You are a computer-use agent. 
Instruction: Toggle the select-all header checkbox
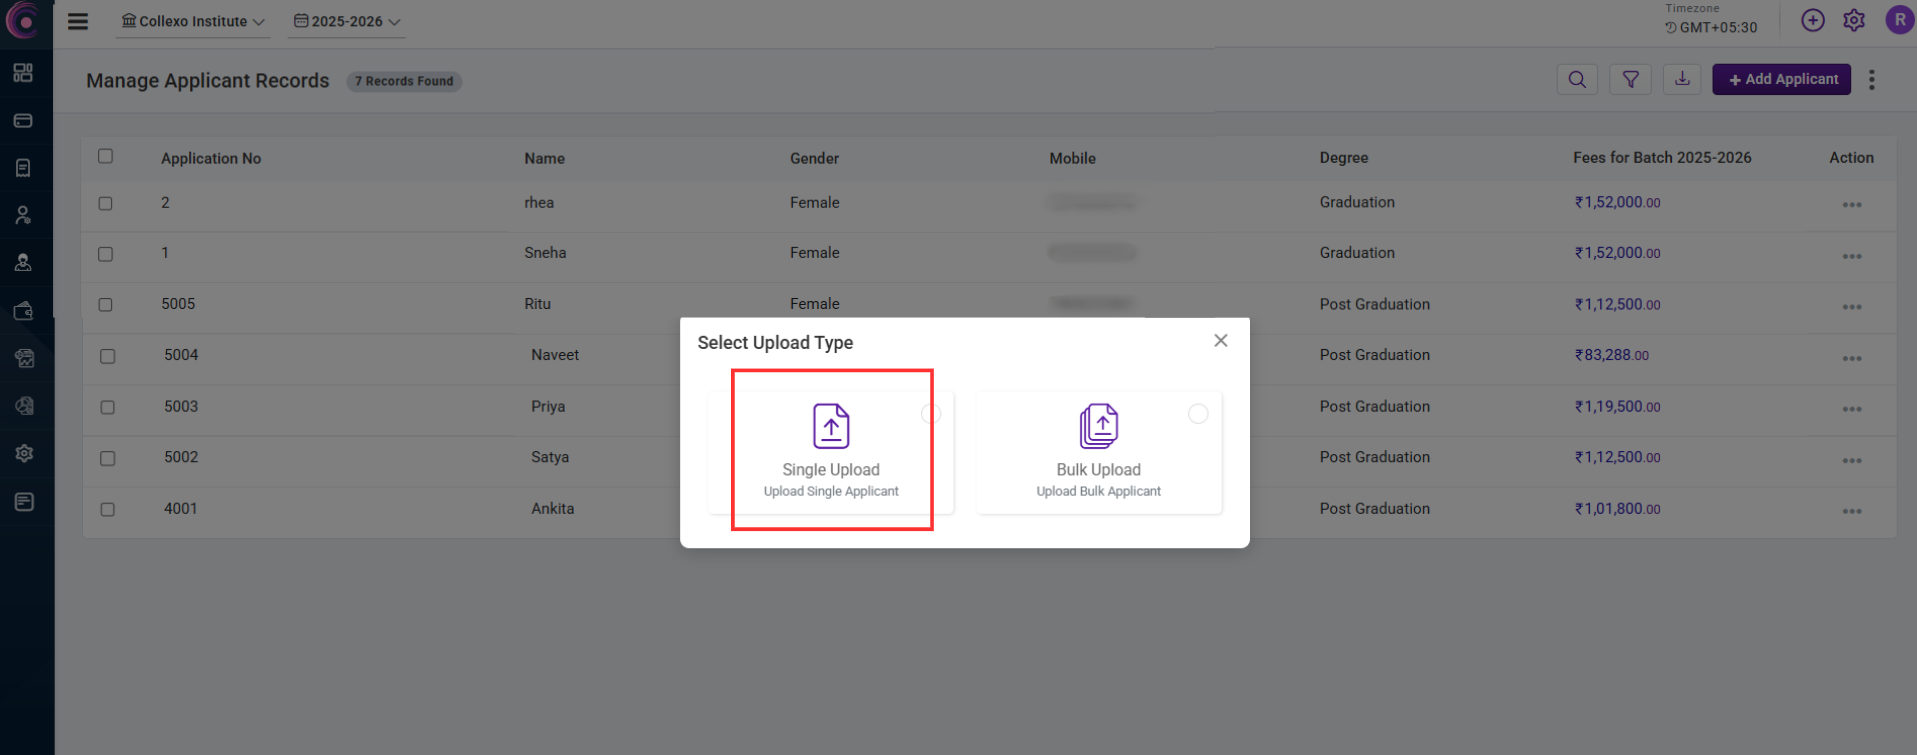pos(106,156)
